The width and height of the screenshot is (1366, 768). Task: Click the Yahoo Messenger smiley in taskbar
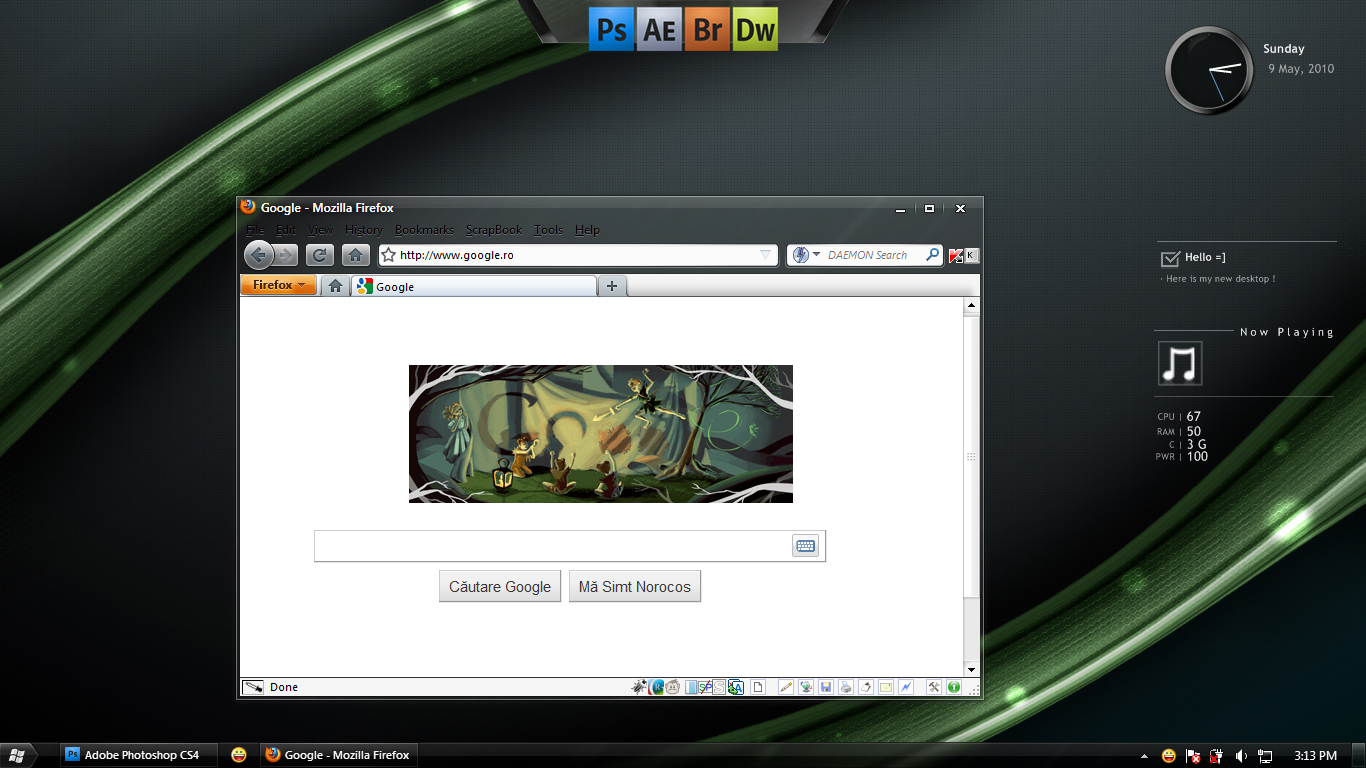(x=238, y=755)
